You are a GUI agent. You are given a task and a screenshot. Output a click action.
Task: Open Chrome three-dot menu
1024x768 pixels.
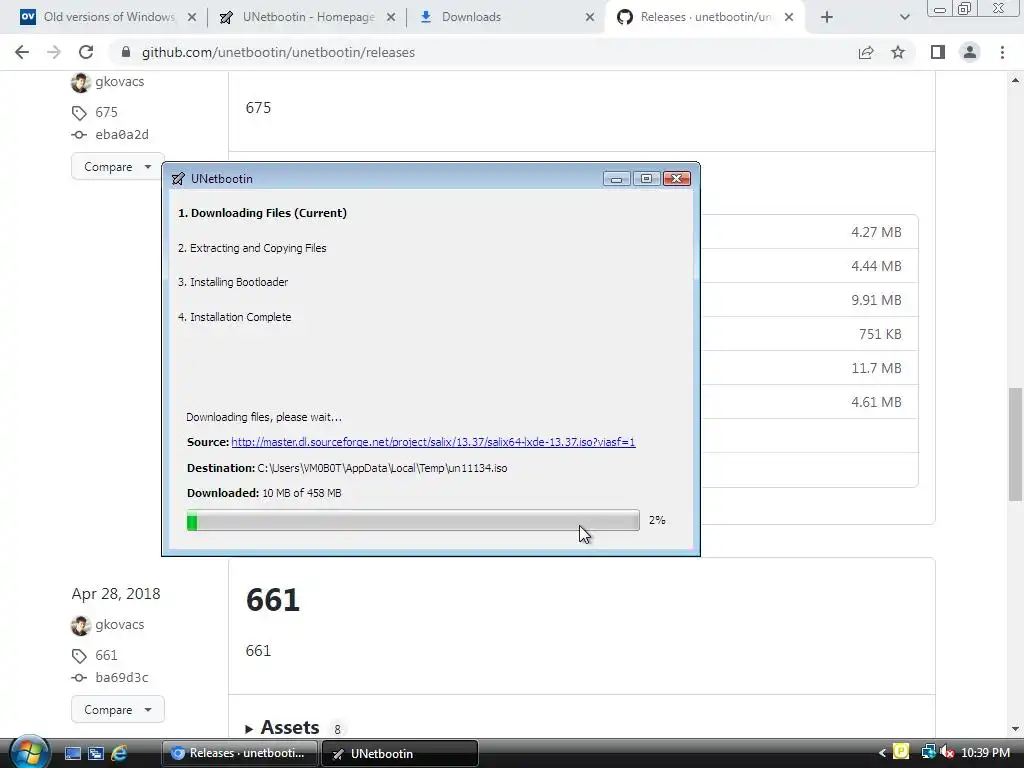coord(1002,52)
